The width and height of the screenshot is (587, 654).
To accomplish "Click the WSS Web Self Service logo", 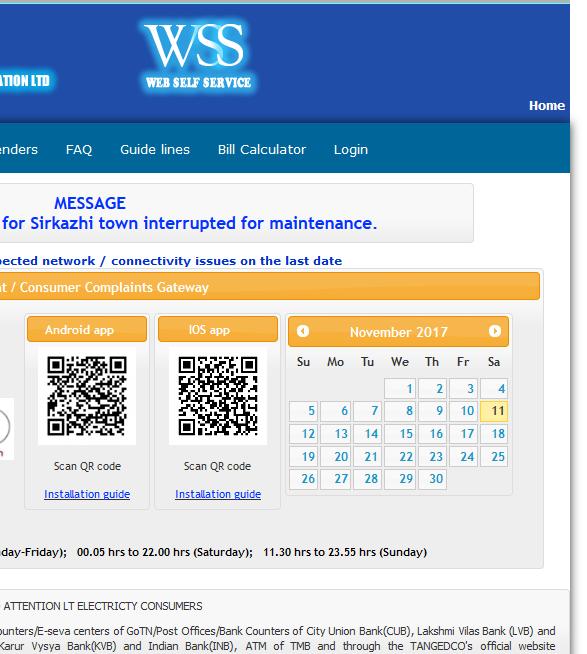I will tap(198, 56).
